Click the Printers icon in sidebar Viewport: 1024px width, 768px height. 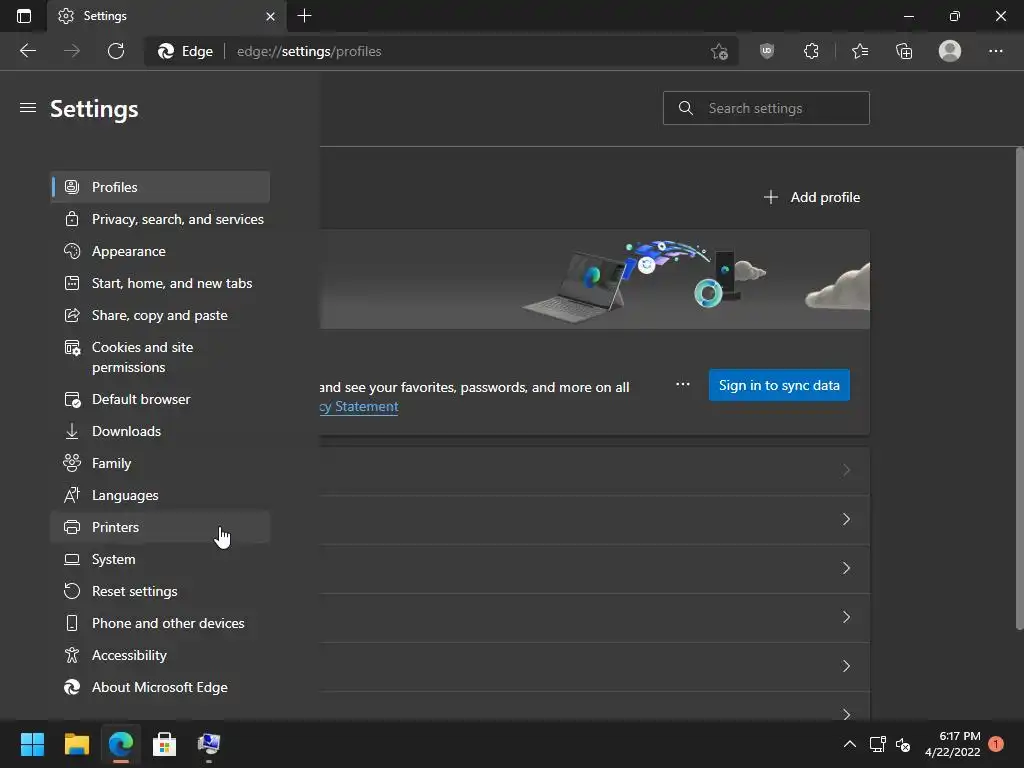click(72, 527)
